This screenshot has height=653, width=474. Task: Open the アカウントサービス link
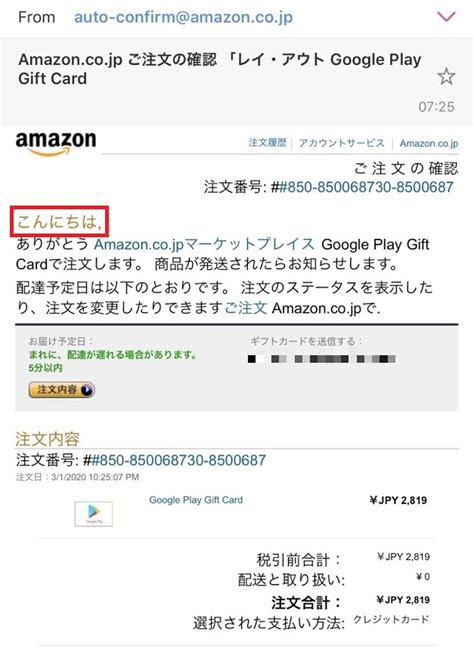(342, 143)
